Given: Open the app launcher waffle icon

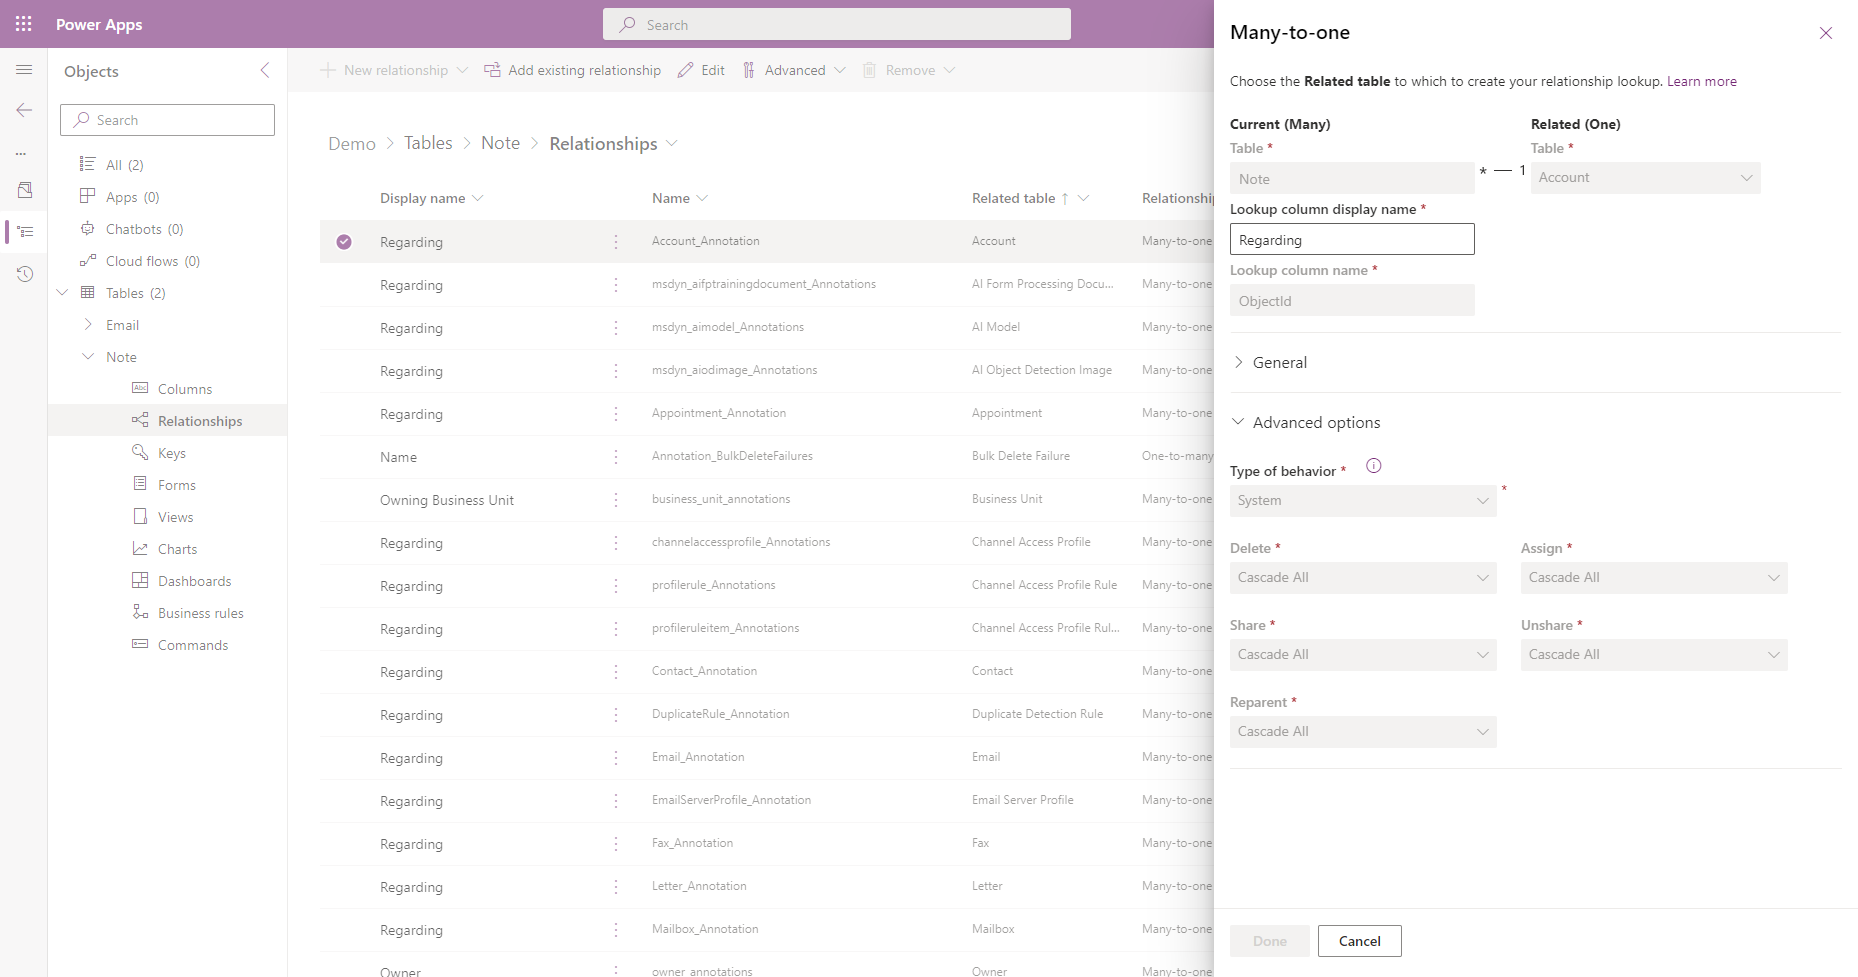Looking at the screenshot, I should click(x=24, y=24).
